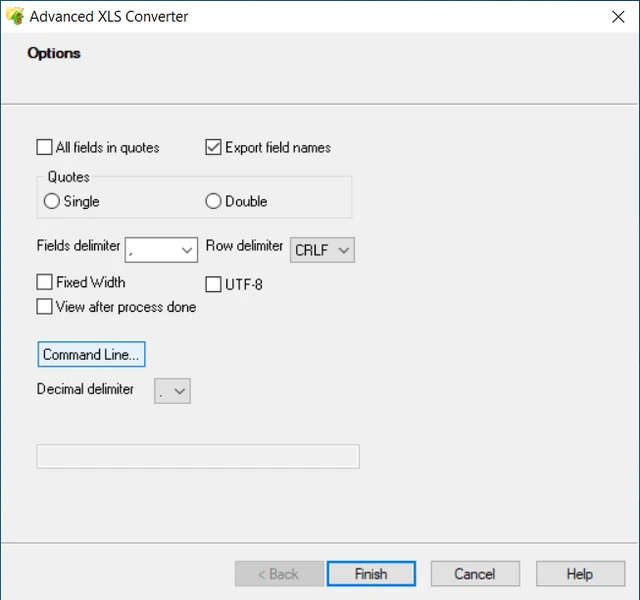
Task: Close the Advanced XLS Converter window
Action: (618, 17)
